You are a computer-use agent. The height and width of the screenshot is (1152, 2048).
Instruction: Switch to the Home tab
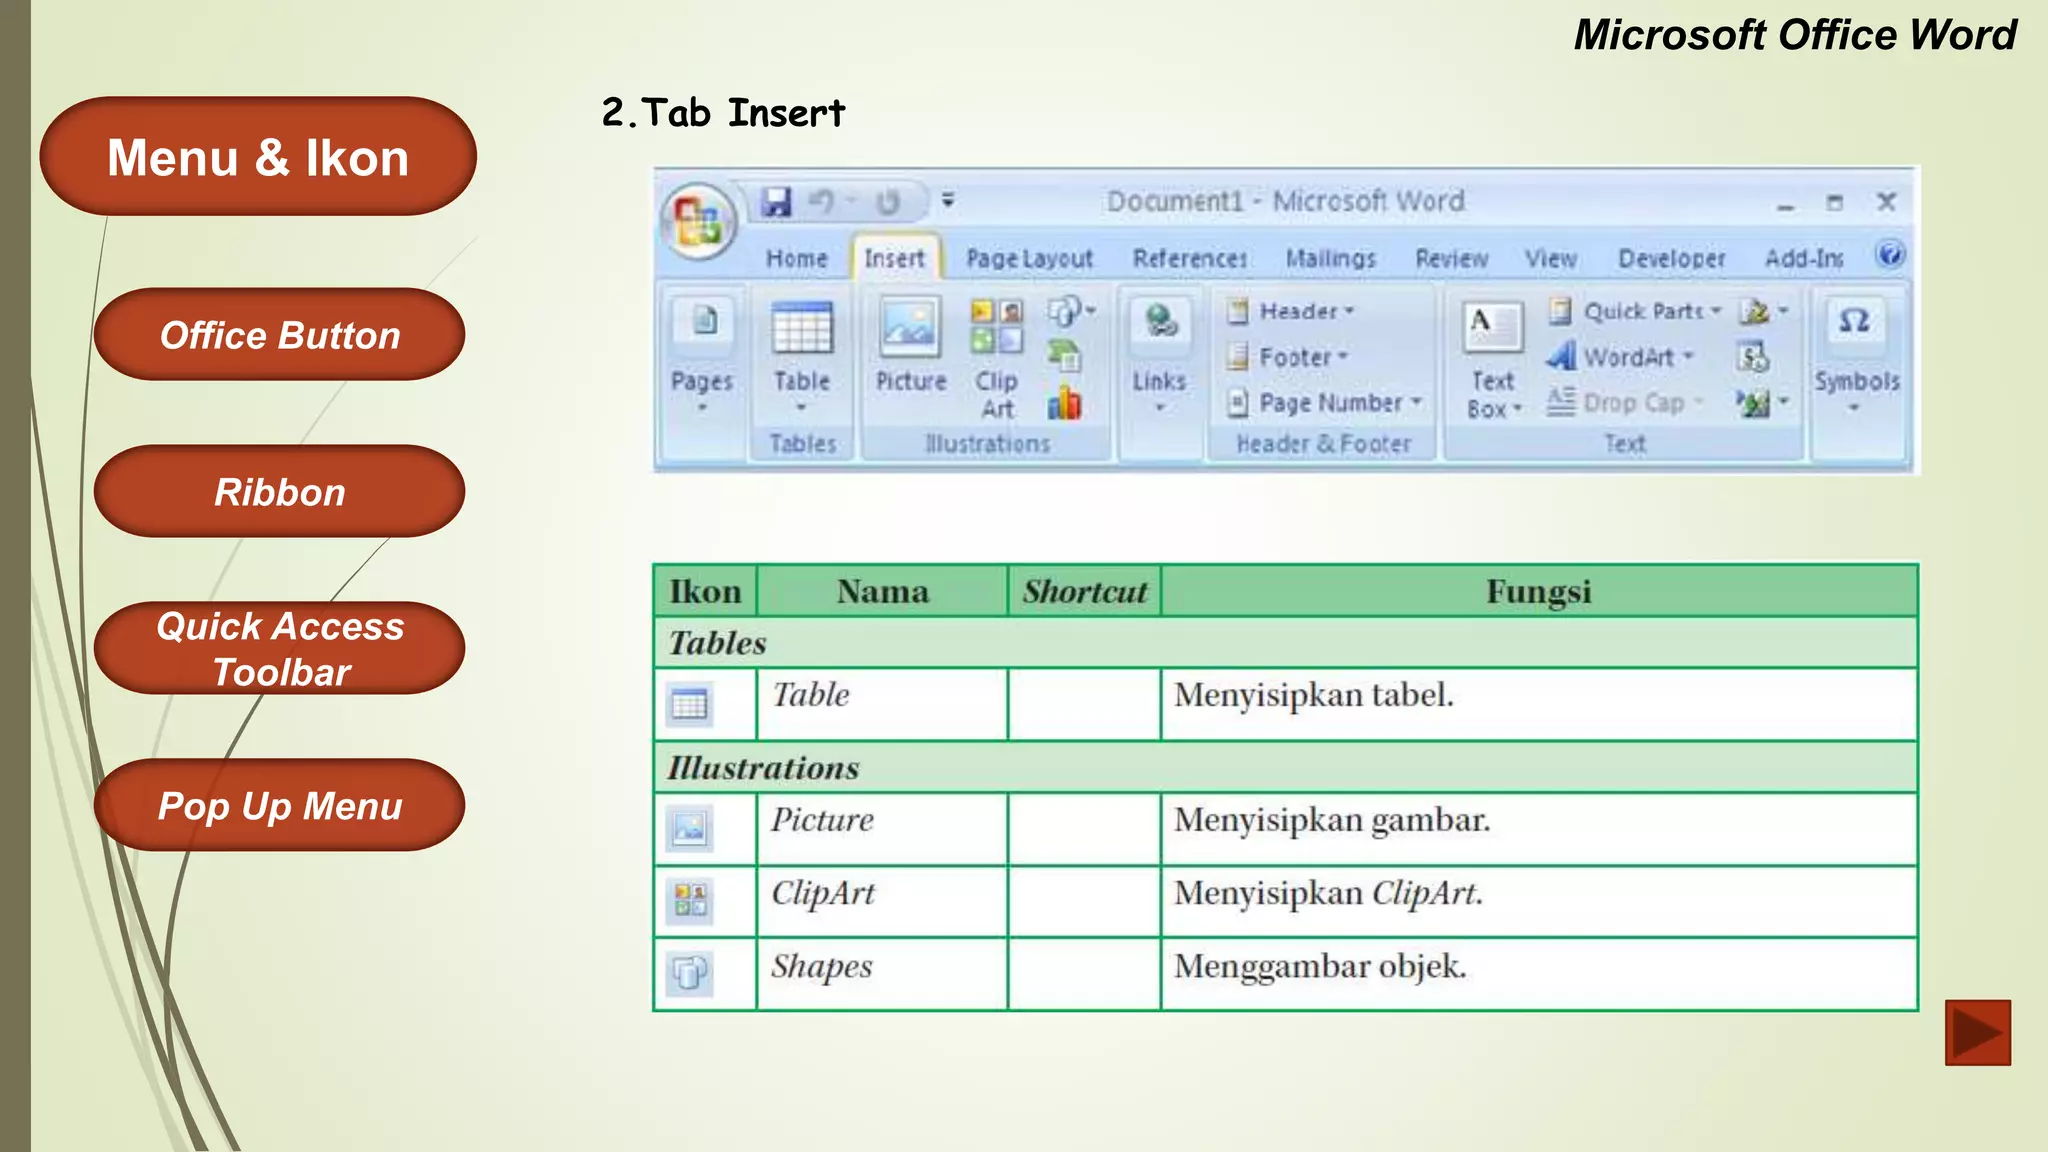pos(797,259)
